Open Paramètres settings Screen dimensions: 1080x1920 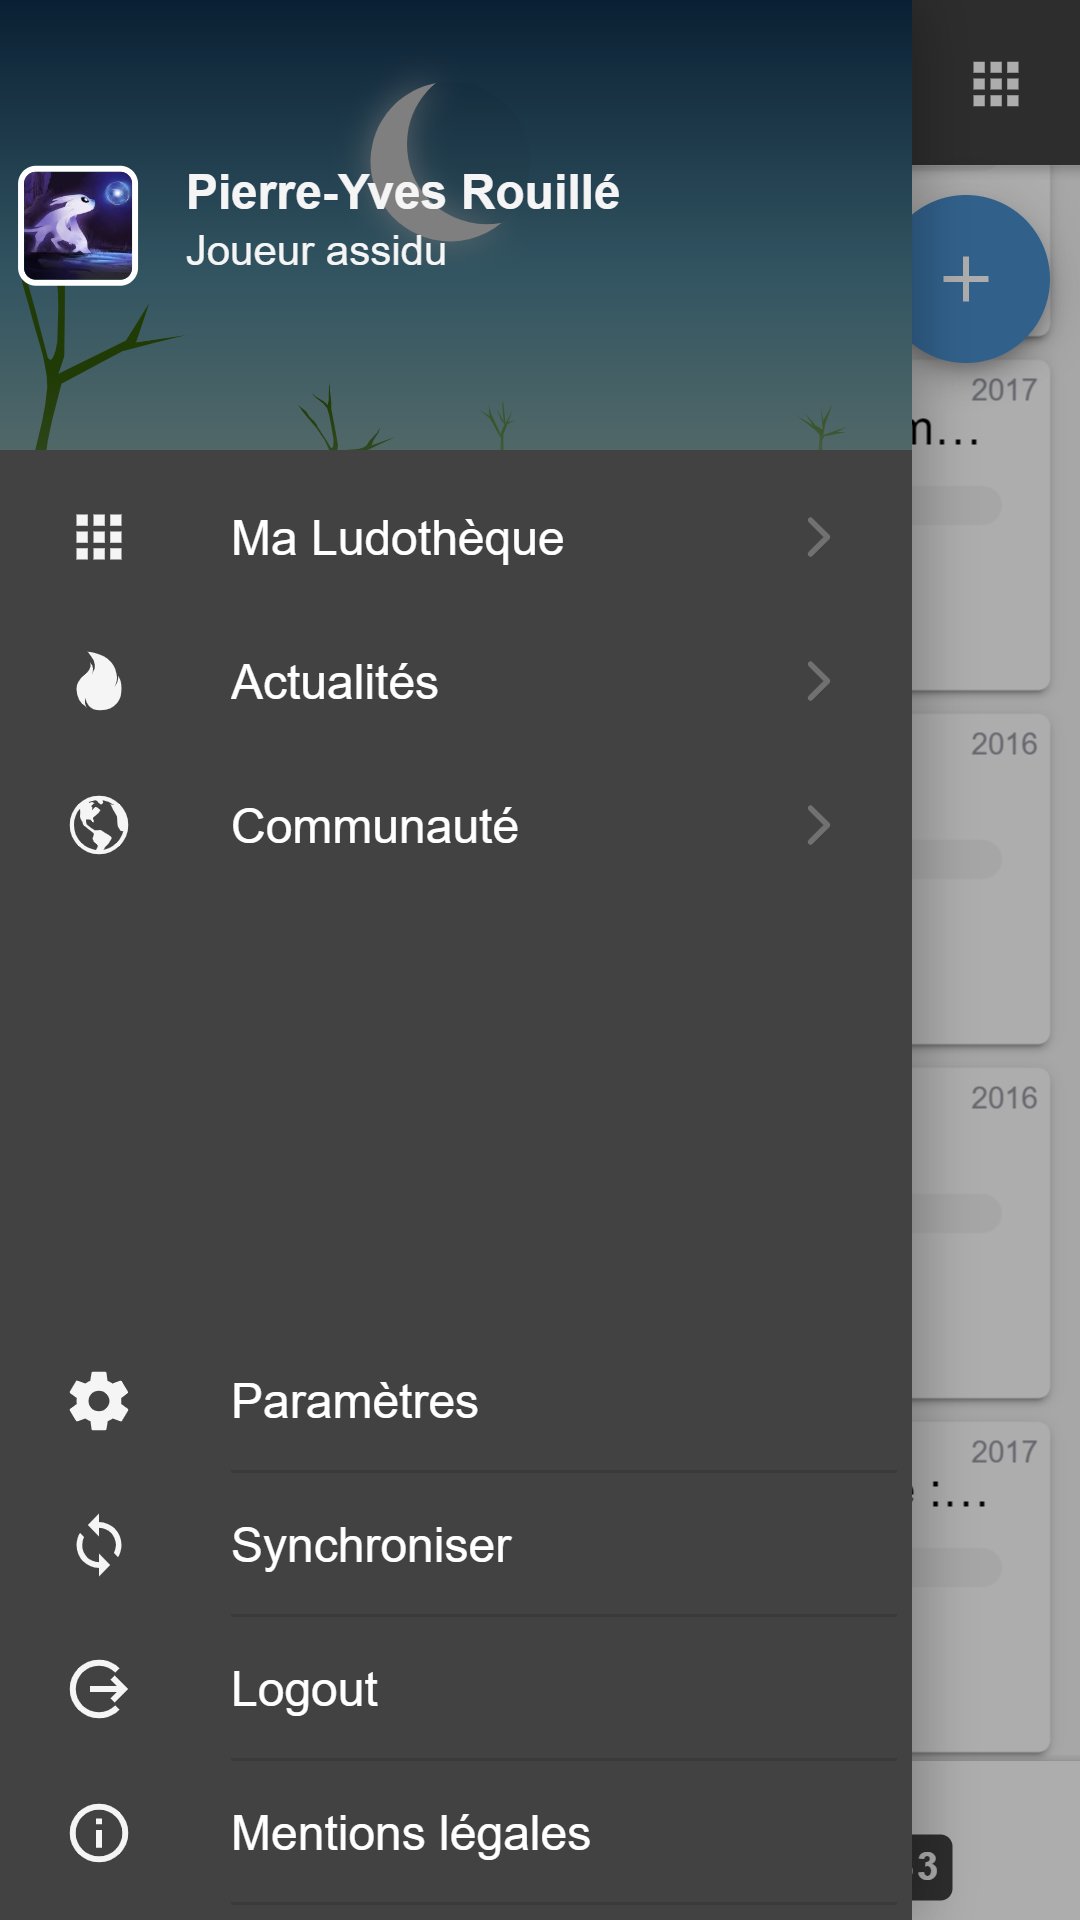click(355, 1401)
